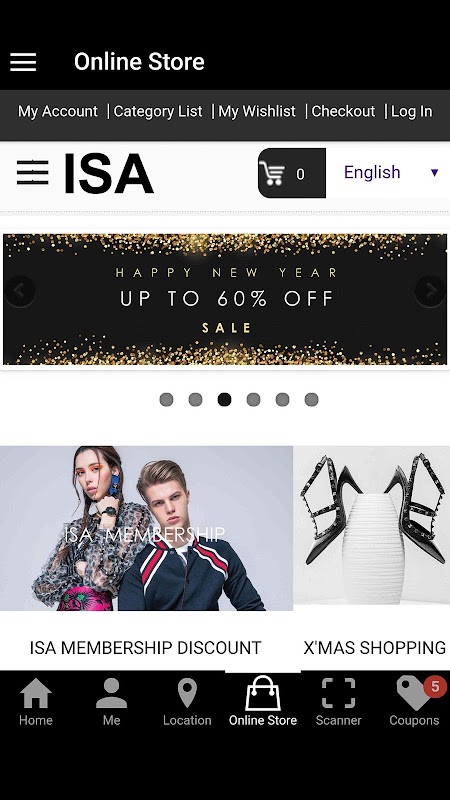Open the ISA store hamburger menu
Image resolution: width=450 pixels, height=800 pixels.
pos(33,172)
